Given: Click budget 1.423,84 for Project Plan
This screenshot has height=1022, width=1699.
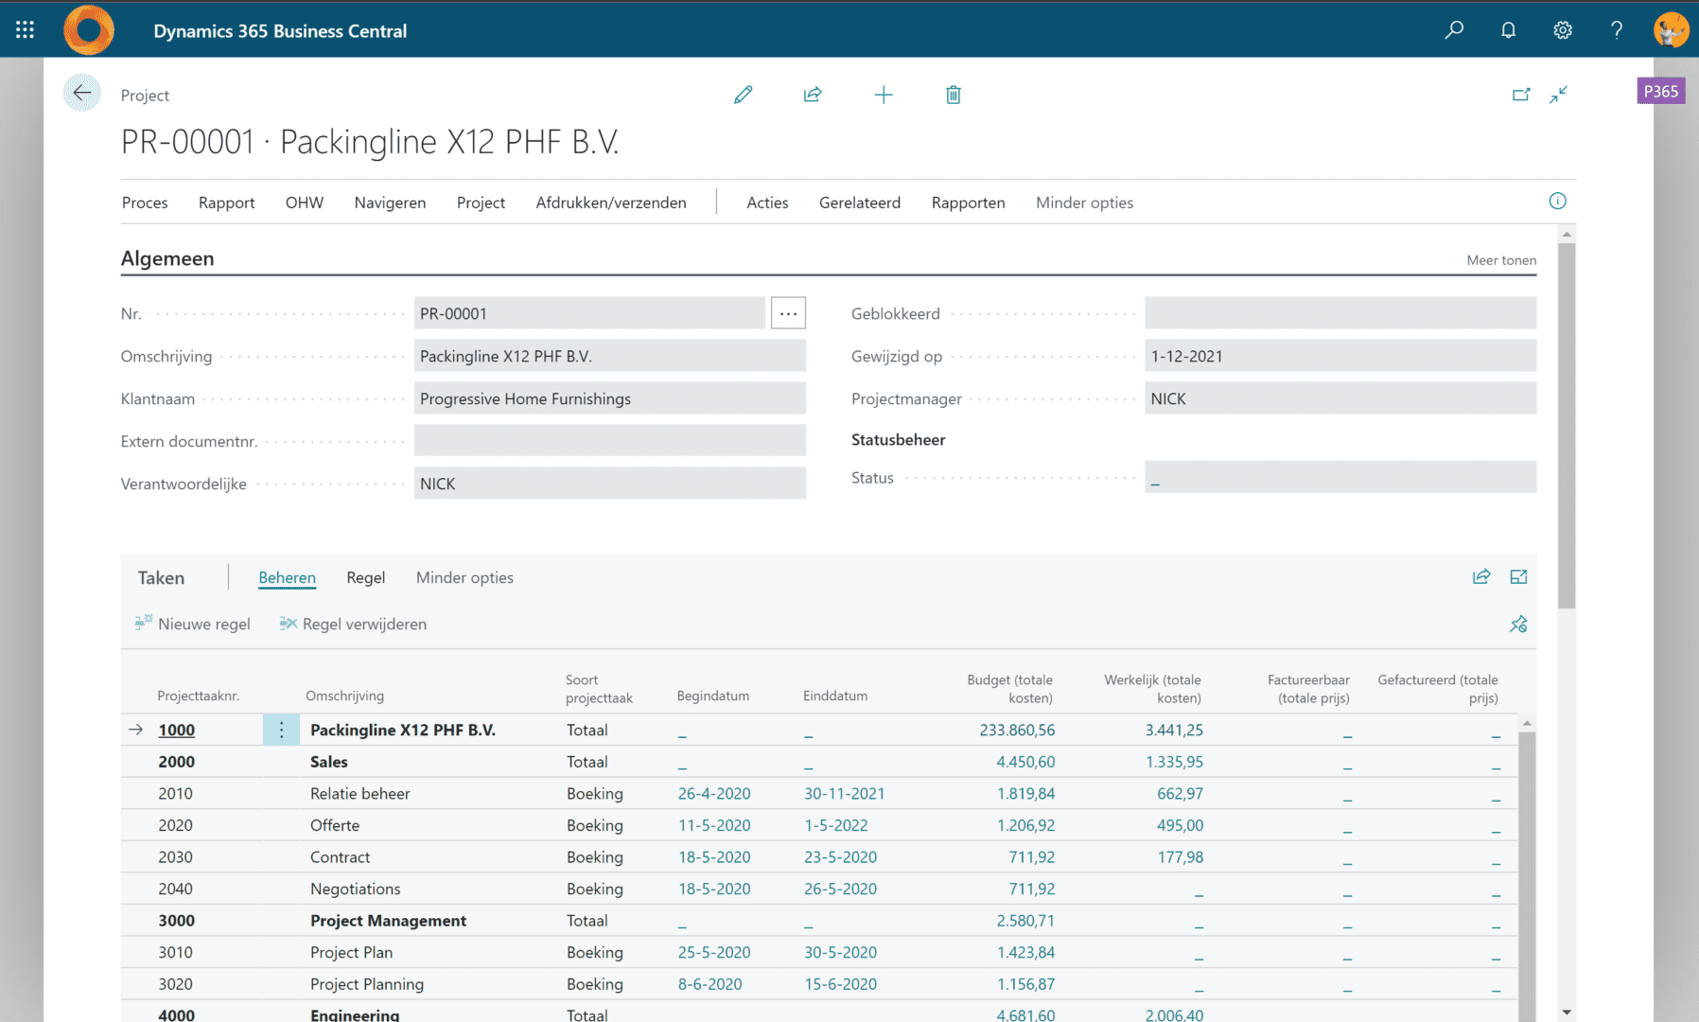Looking at the screenshot, I should [x=1026, y=952].
